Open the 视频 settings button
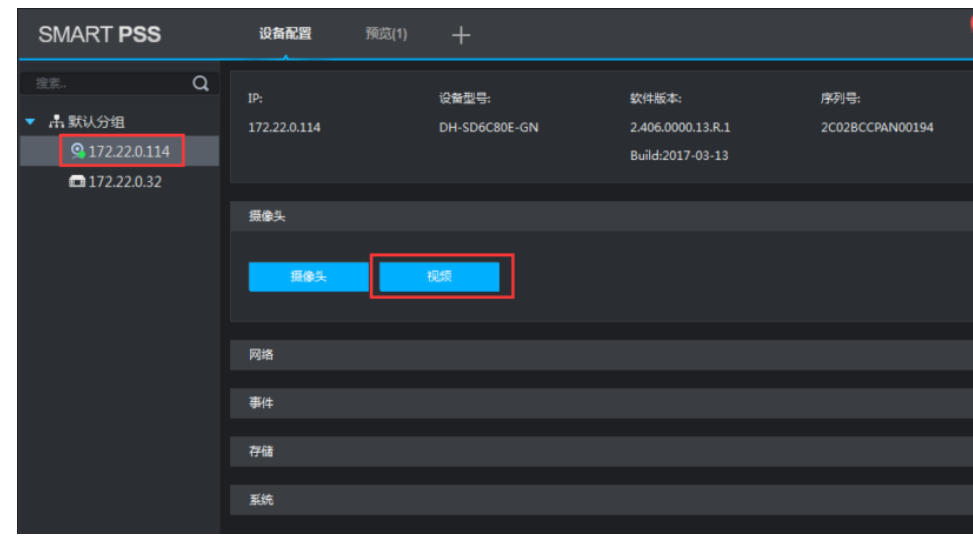This screenshot has width=973, height=555. tap(439, 277)
